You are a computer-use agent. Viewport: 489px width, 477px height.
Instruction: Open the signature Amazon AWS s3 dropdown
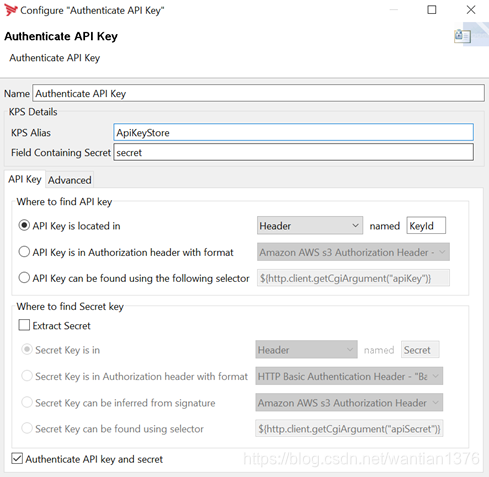click(349, 403)
